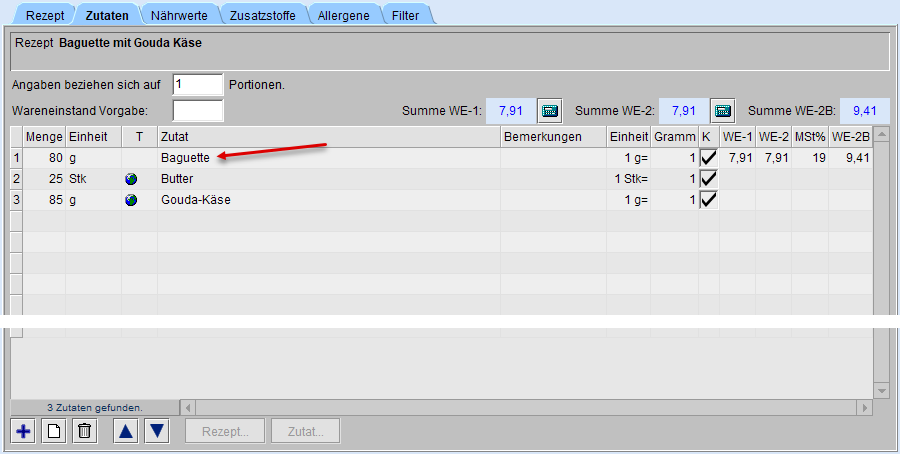
Task: Click horizontal scrollbar left arrow
Action: [188, 408]
